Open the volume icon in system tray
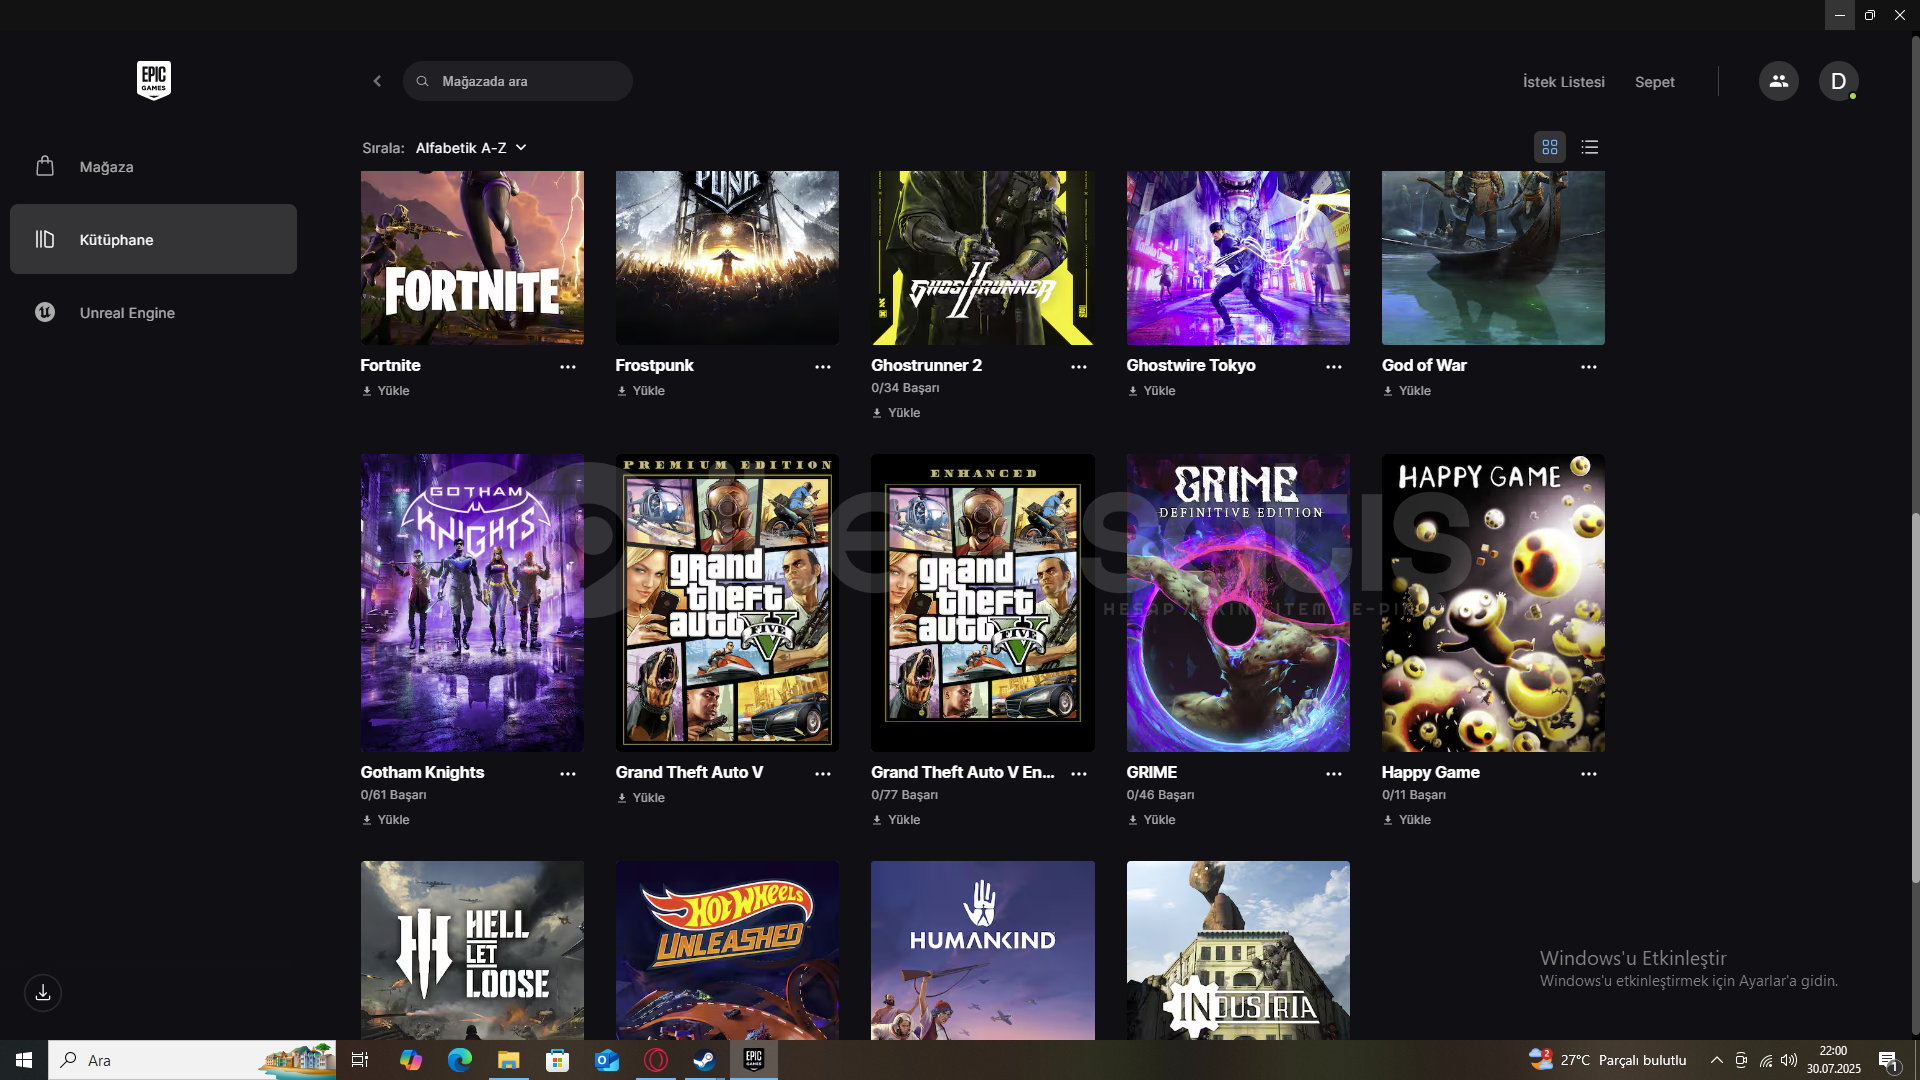The image size is (1920, 1080). (1789, 1060)
